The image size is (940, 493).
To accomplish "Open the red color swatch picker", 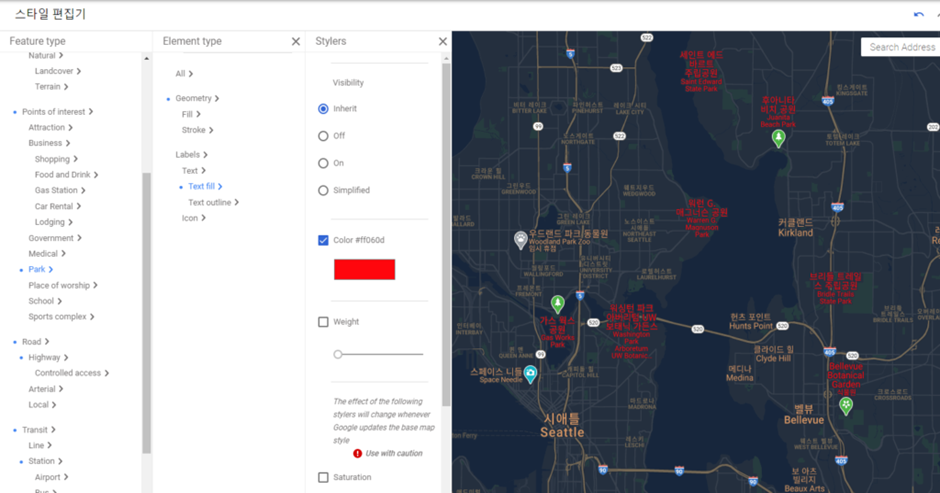I will (x=364, y=269).
